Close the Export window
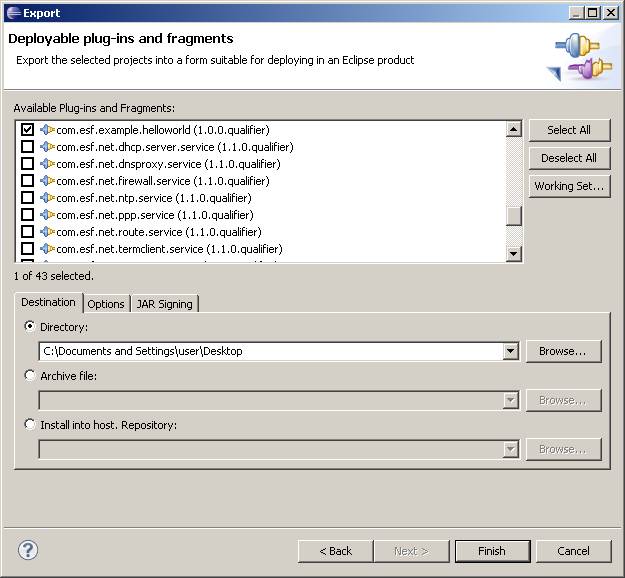This screenshot has width=625, height=578. (611, 13)
